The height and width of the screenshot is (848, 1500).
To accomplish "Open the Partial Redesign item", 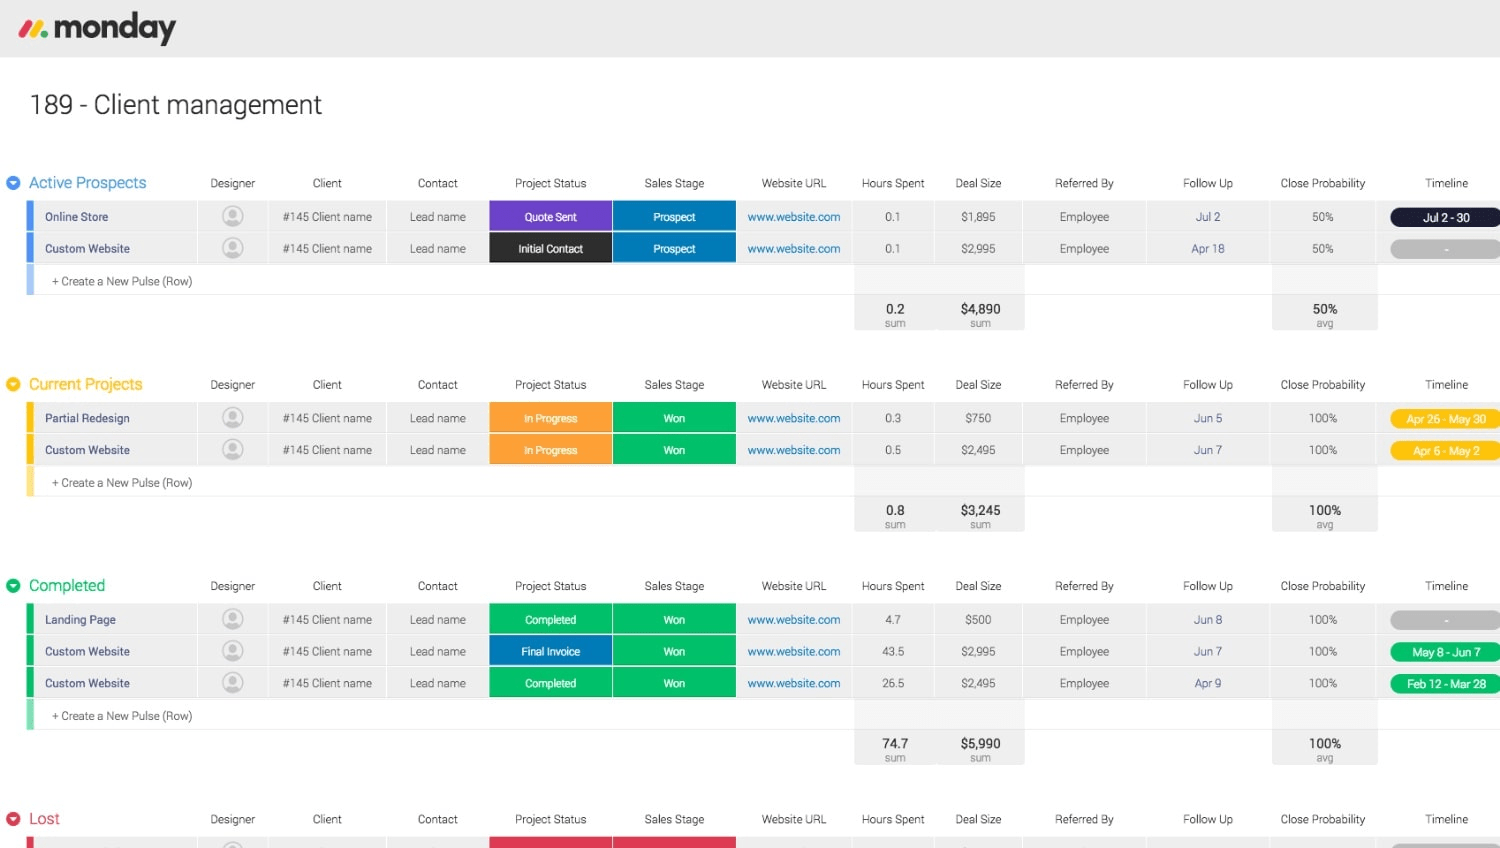I will [87, 418].
